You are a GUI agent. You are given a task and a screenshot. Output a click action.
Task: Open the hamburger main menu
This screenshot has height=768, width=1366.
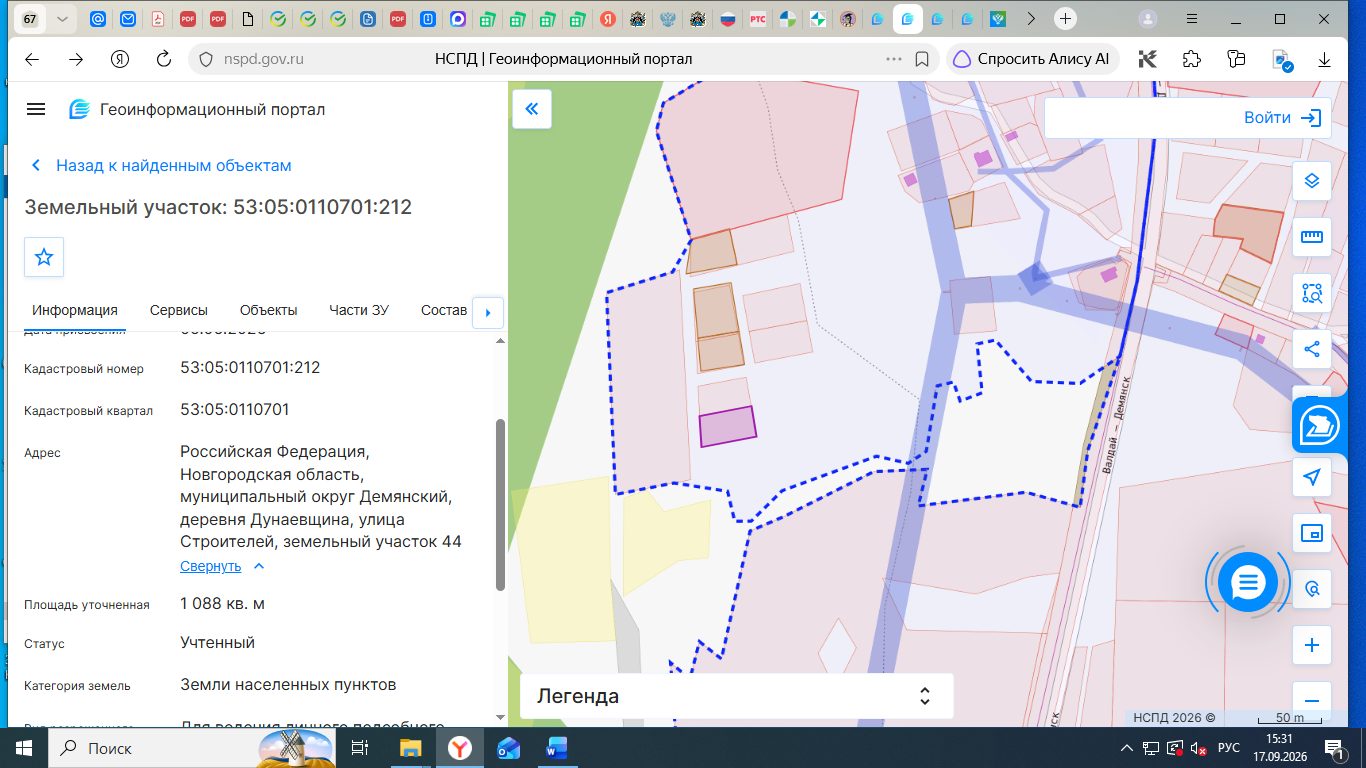pyautogui.click(x=36, y=109)
